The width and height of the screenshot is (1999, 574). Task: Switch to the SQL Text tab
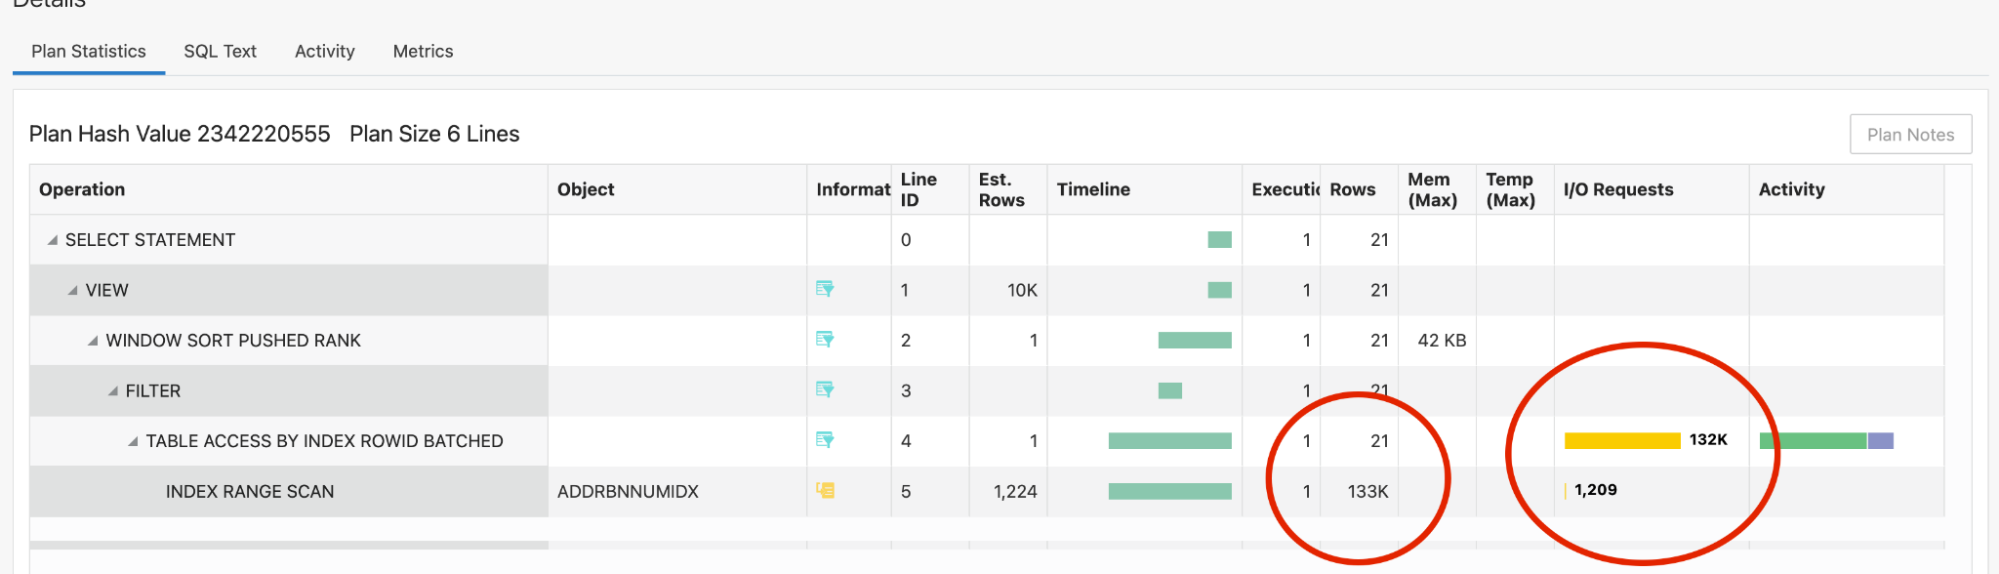pyautogui.click(x=220, y=51)
